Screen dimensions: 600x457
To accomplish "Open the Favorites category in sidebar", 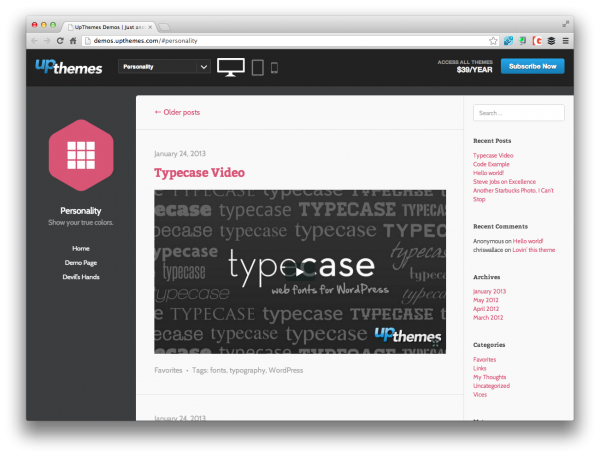I will [484, 359].
